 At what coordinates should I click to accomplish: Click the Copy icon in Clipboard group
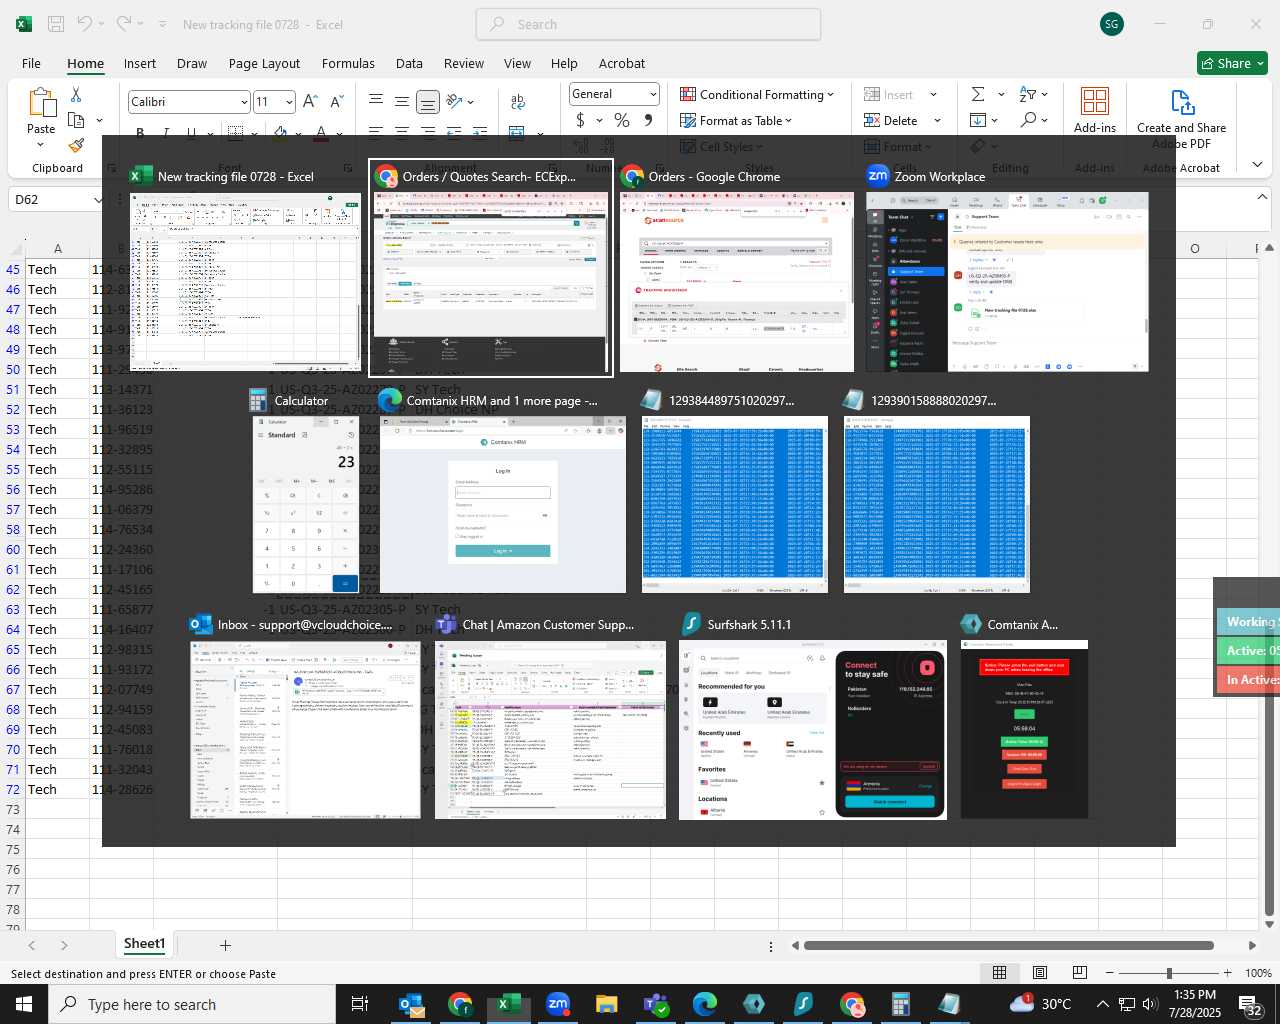point(76,120)
